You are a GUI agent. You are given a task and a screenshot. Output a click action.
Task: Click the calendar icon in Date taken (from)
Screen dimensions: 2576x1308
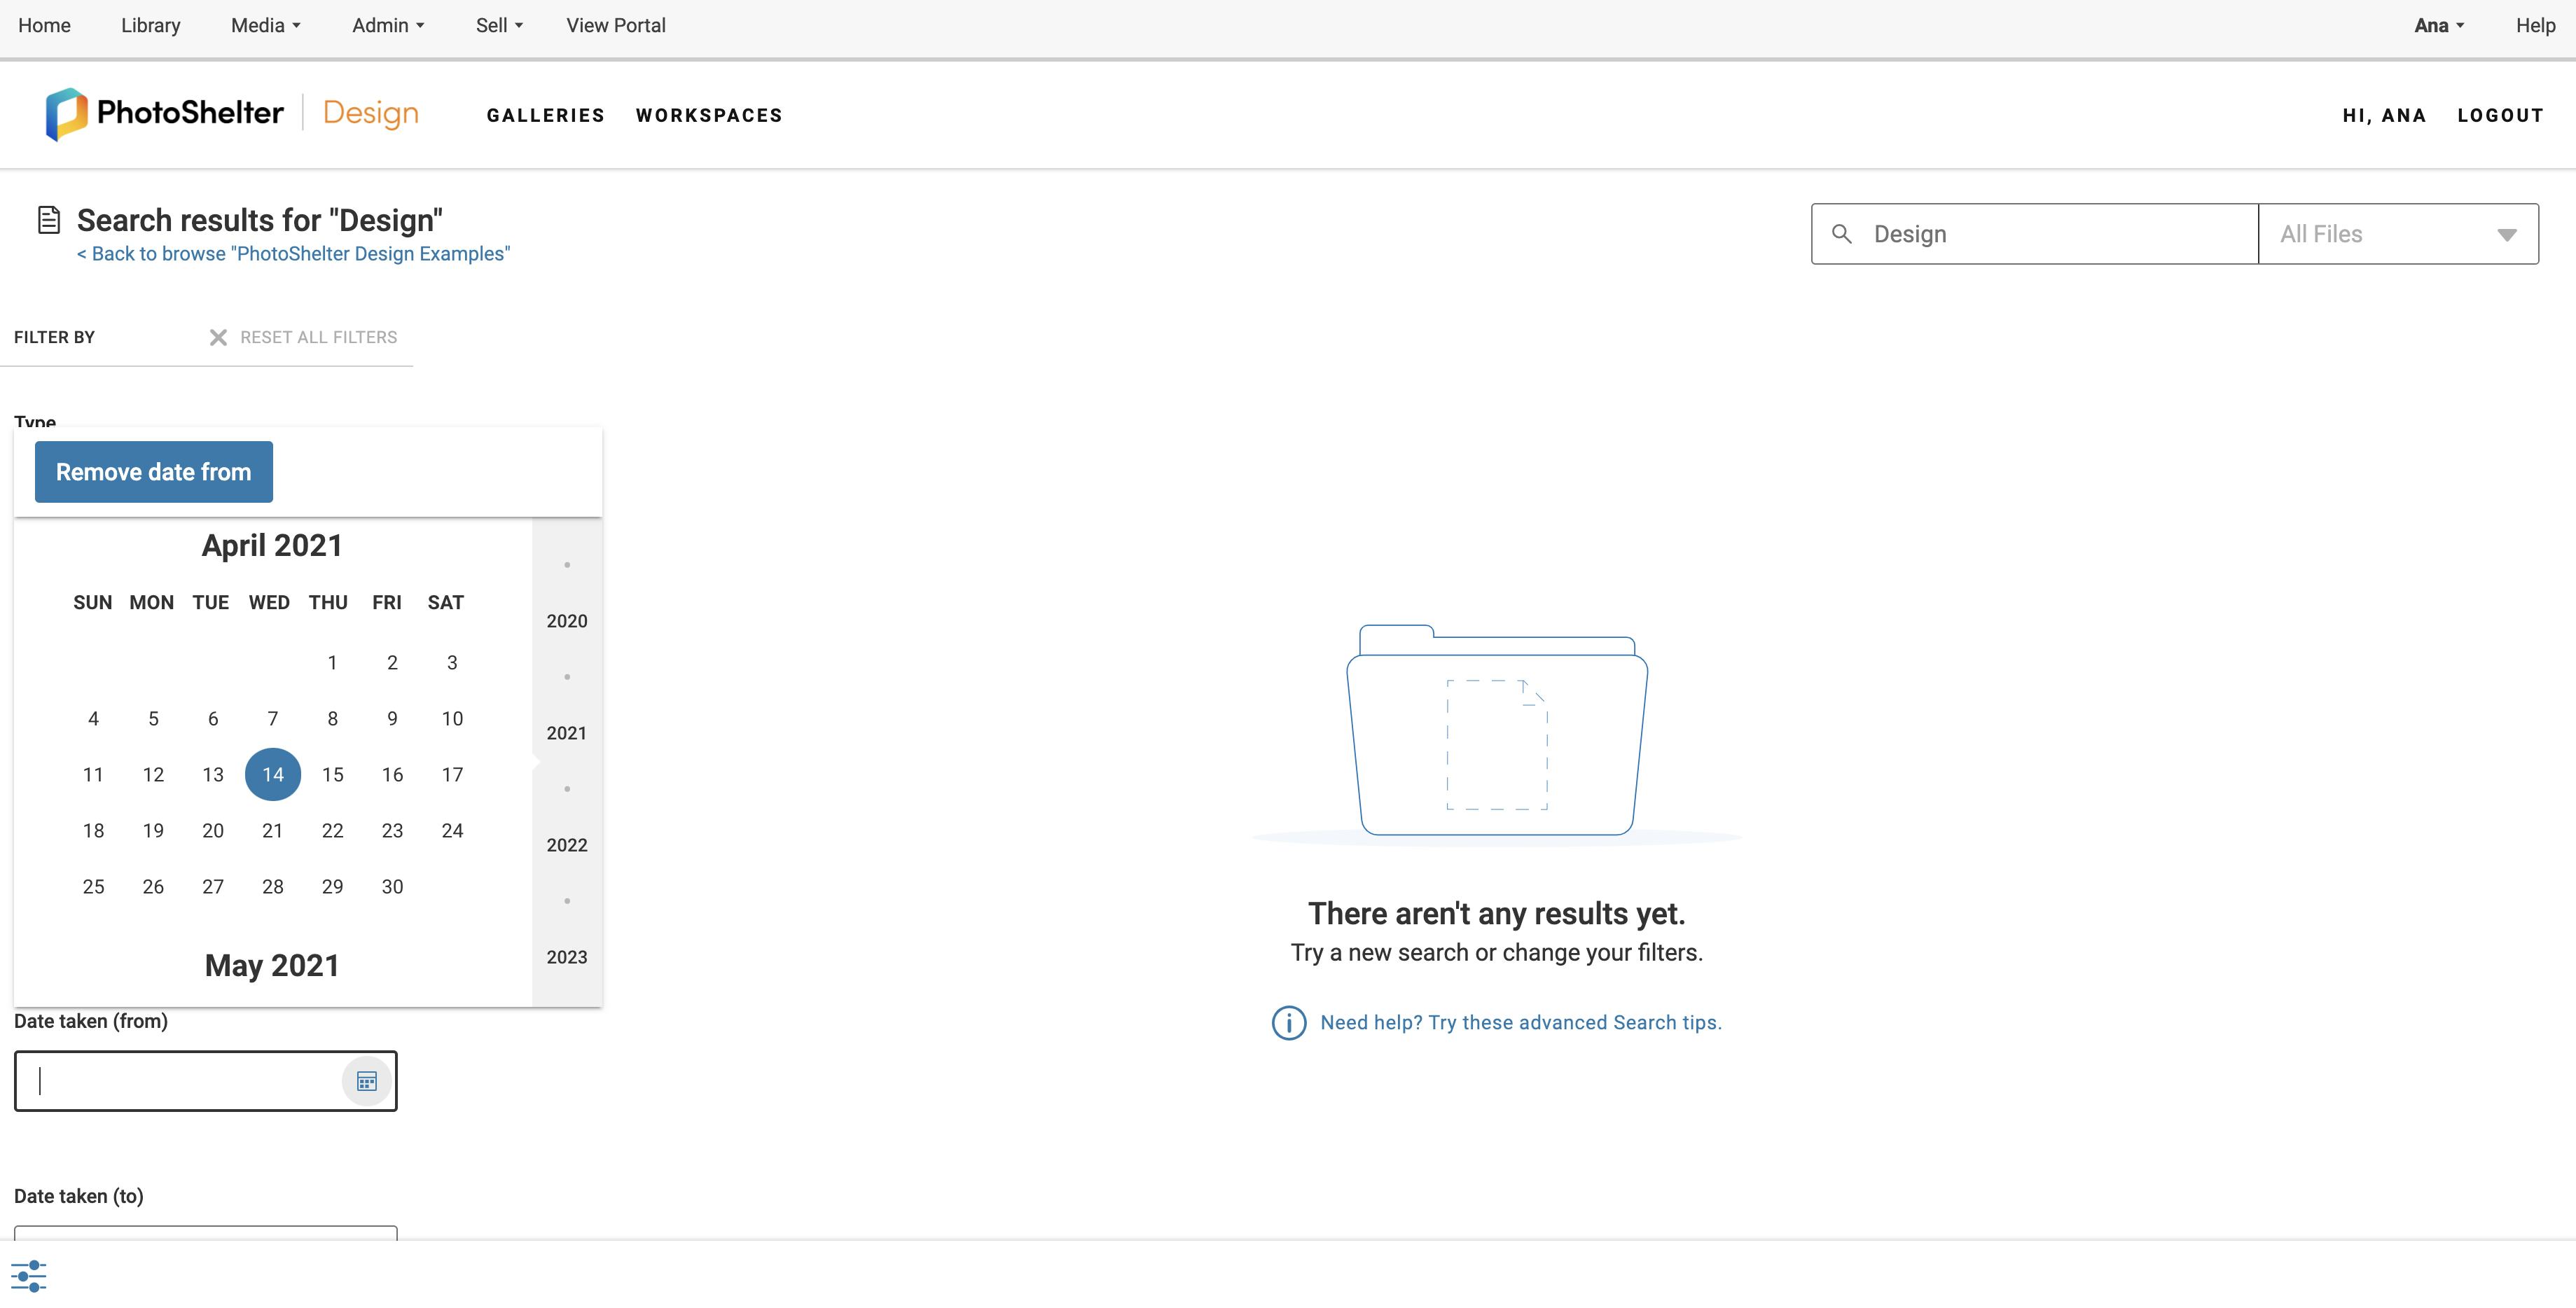click(366, 1081)
